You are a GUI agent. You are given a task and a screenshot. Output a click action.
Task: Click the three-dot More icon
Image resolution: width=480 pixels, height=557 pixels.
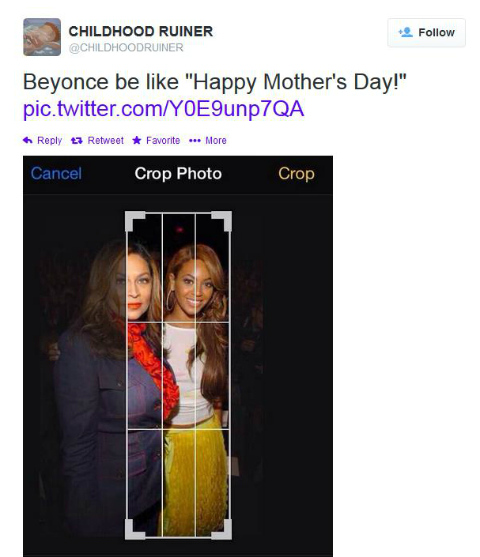(195, 141)
